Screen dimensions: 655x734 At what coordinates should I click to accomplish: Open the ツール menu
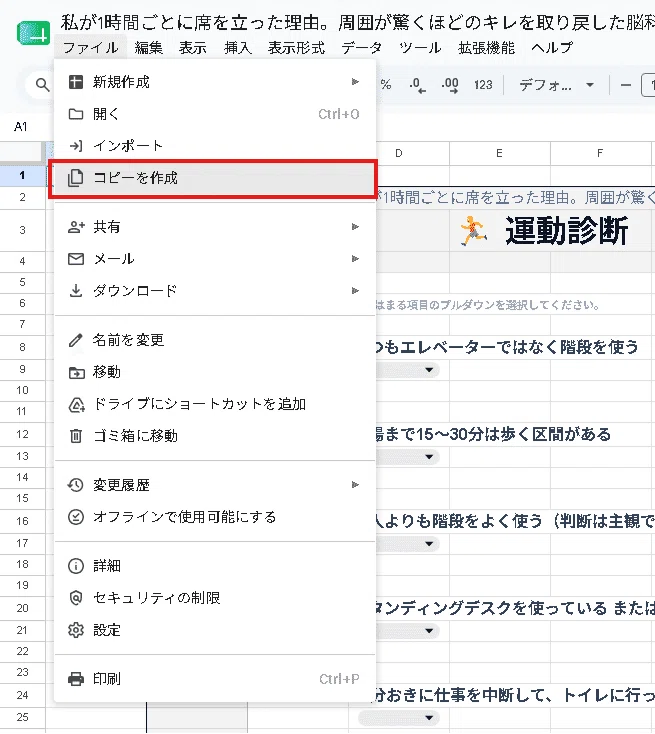coord(419,47)
